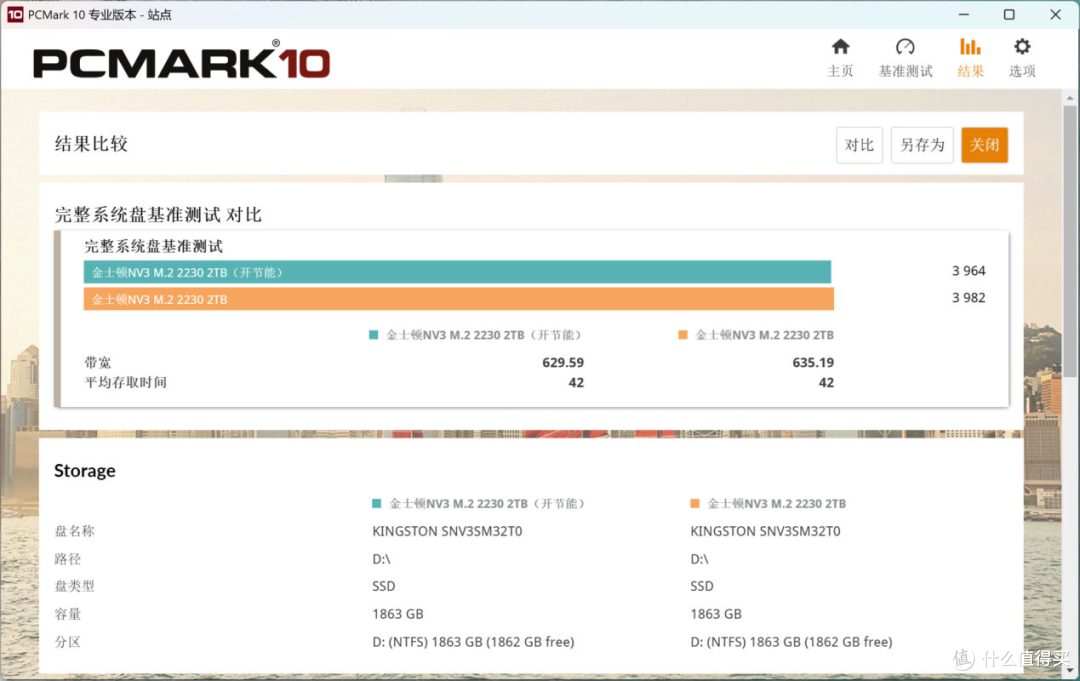The width and height of the screenshot is (1080, 681).
Task: Click the bandwidth value 635.19
Action: [x=813, y=362]
